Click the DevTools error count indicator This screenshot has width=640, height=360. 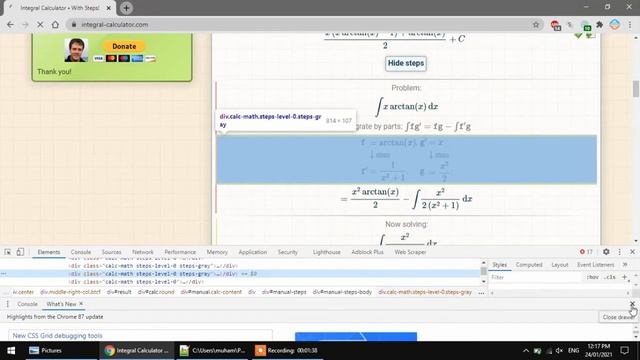586,252
